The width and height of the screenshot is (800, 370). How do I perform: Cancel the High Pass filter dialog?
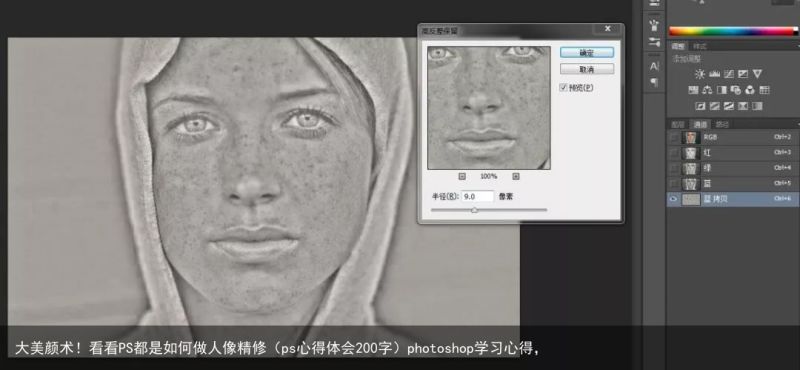coord(587,69)
